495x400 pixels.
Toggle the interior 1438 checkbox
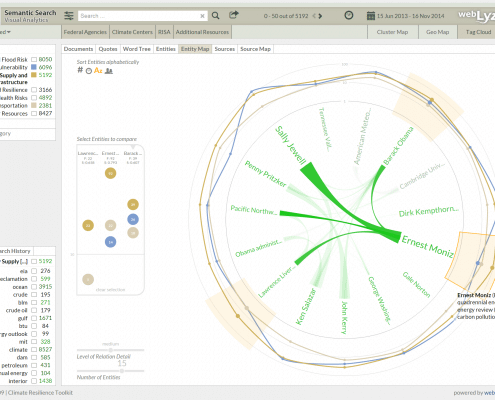point(34,381)
